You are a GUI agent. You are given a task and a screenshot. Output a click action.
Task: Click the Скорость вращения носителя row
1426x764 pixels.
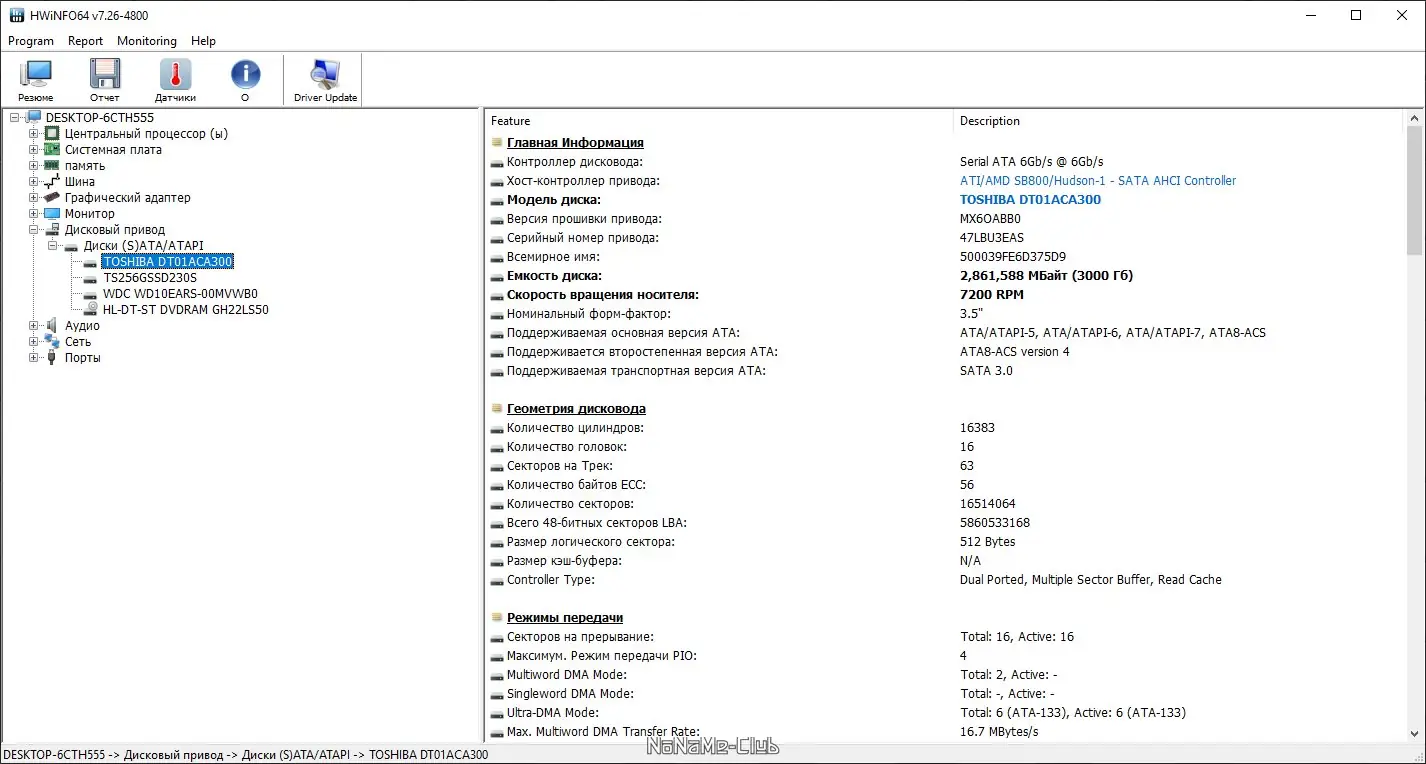[x=946, y=295]
